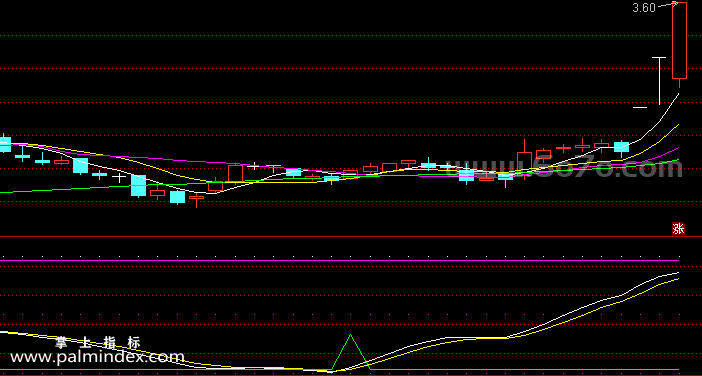Click the 掌上指标 watermark text

tap(98, 343)
